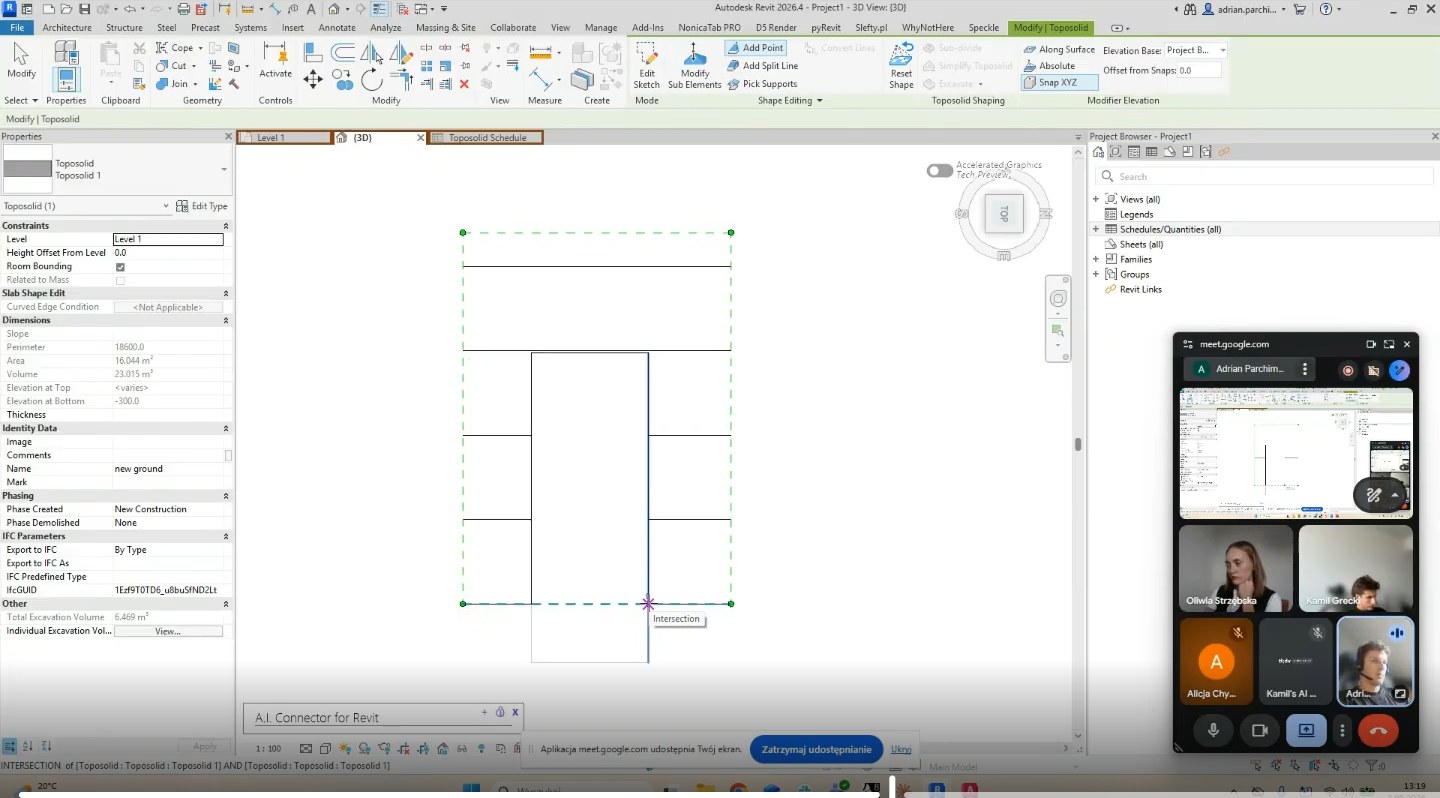The width and height of the screenshot is (1440, 798).
Task: Select the Add Point tool
Action: 756,48
